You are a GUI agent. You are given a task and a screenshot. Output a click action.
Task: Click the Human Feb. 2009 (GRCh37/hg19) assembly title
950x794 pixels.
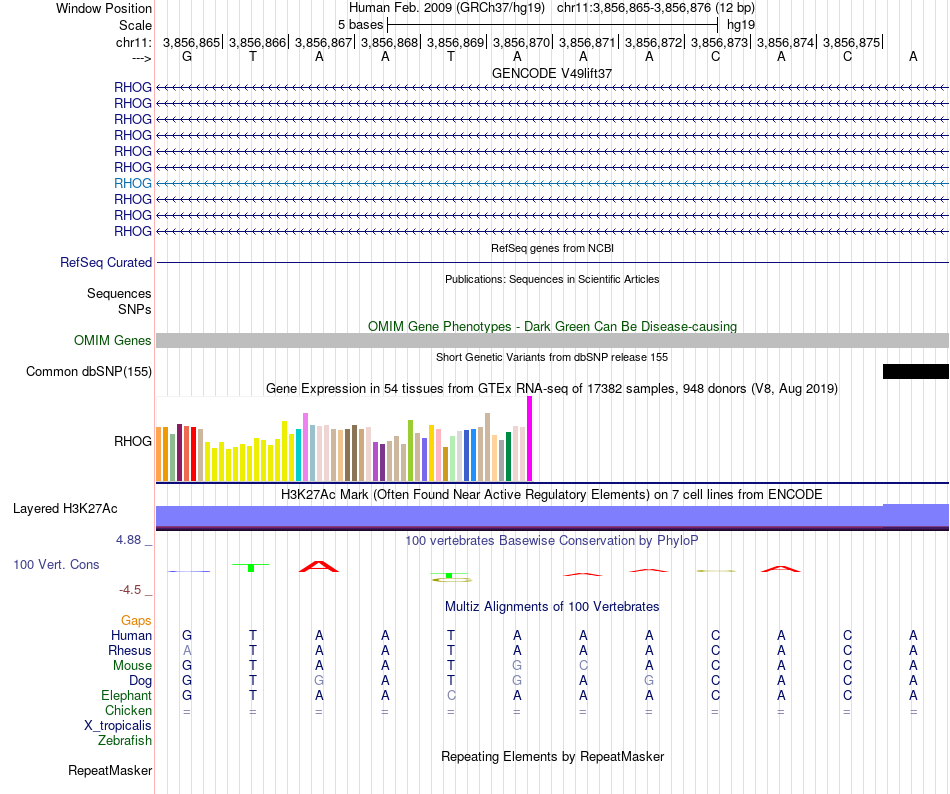(x=447, y=8)
